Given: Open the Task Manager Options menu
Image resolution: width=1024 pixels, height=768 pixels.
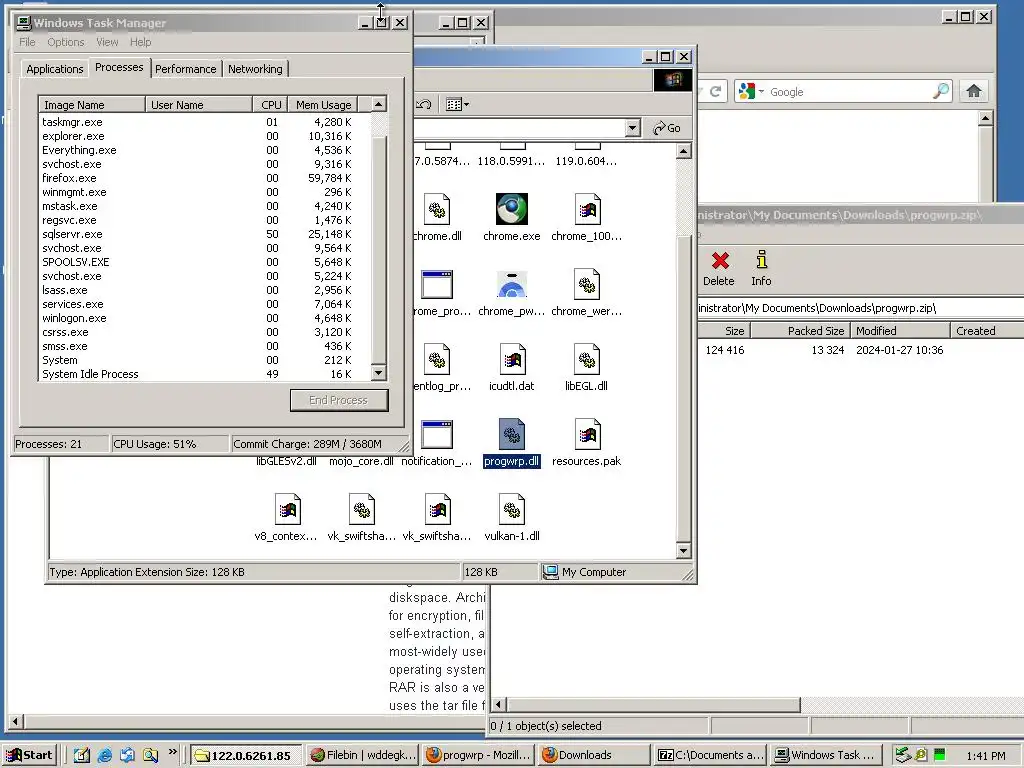Looking at the screenshot, I should pyautogui.click(x=65, y=42).
